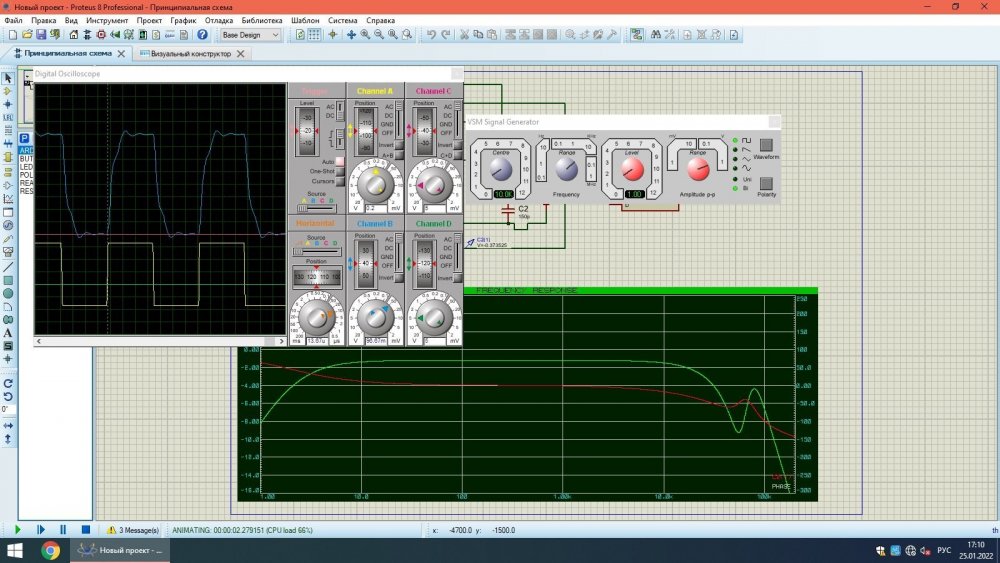Click the Save project icon in toolbar
This screenshot has width=1000, height=563.
pos(41,35)
